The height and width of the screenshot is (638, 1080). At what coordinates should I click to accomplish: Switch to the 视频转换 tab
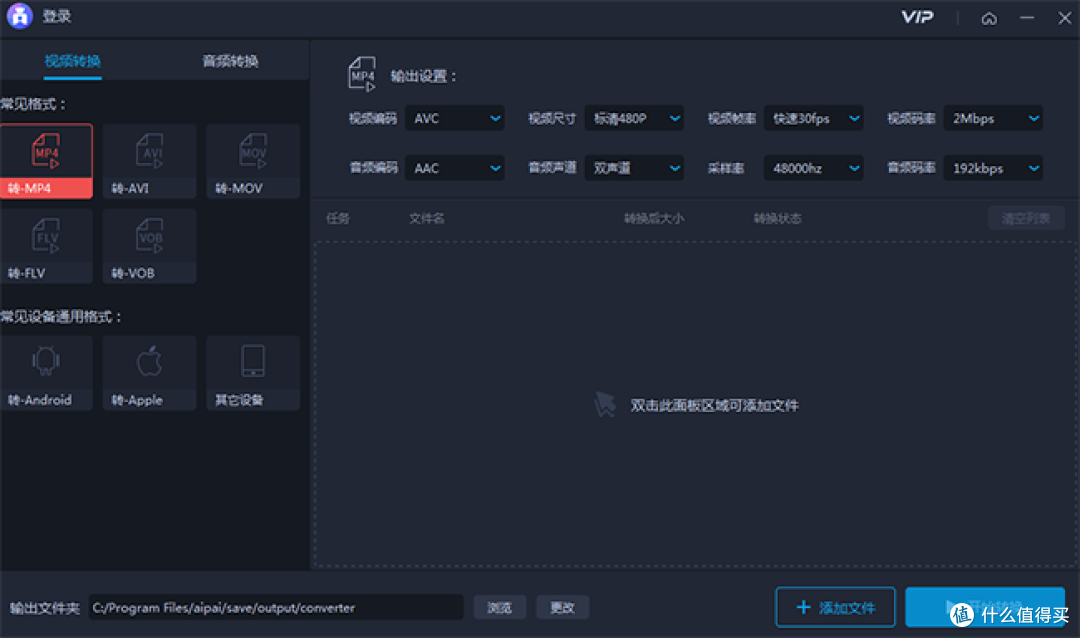point(72,61)
